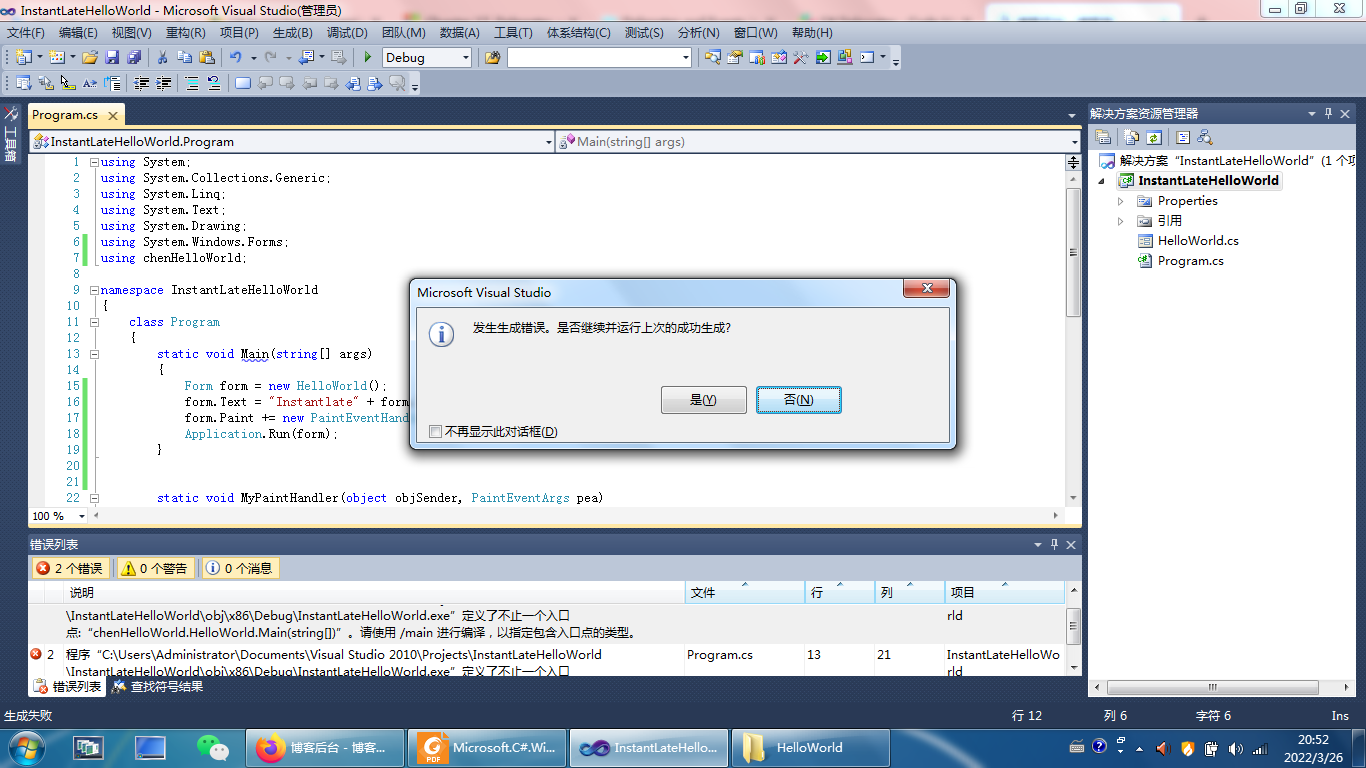
Task: Select the Program.cs error row, line 13
Action: 546,662
